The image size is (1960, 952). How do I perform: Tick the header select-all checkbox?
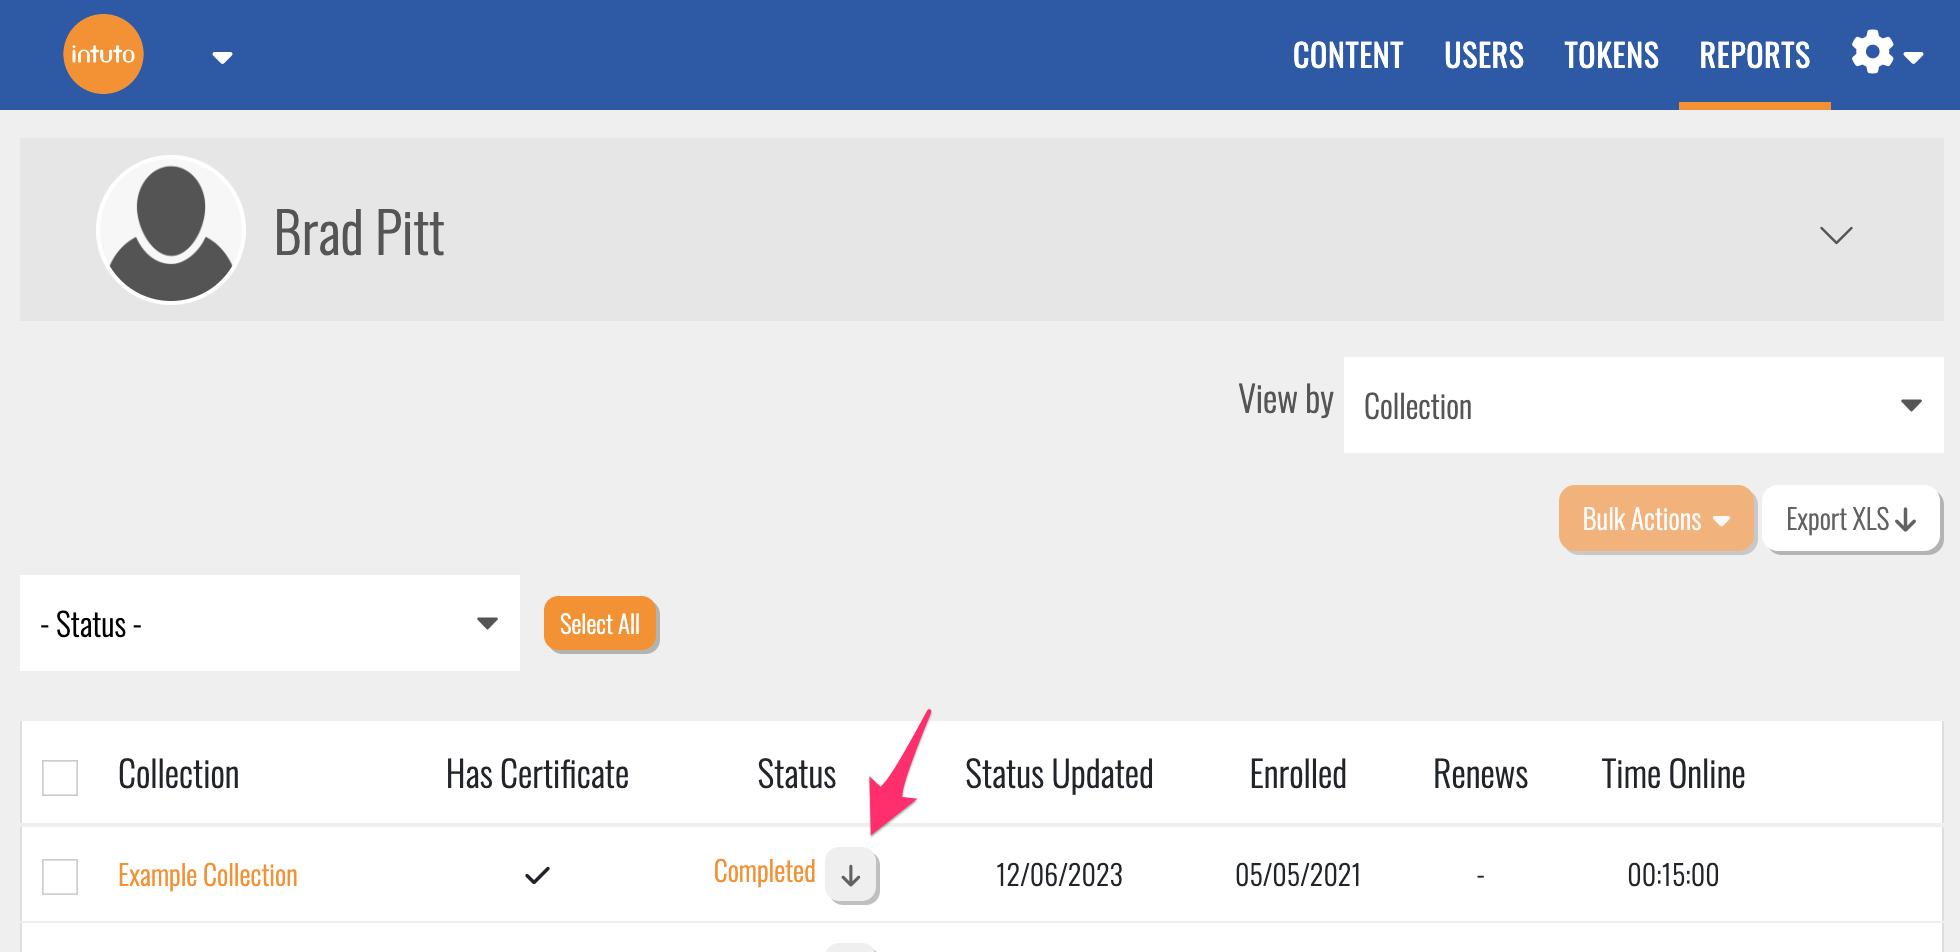60,777
